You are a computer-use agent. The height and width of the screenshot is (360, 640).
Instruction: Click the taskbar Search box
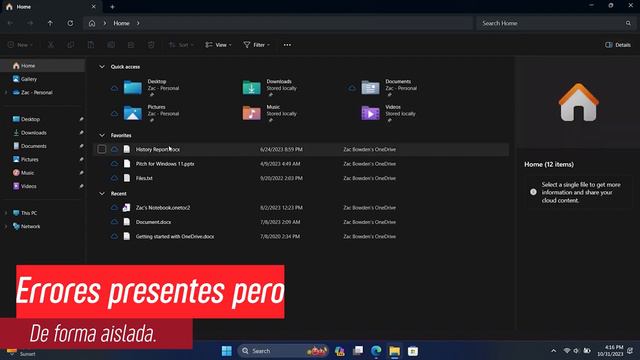[282, 351]
